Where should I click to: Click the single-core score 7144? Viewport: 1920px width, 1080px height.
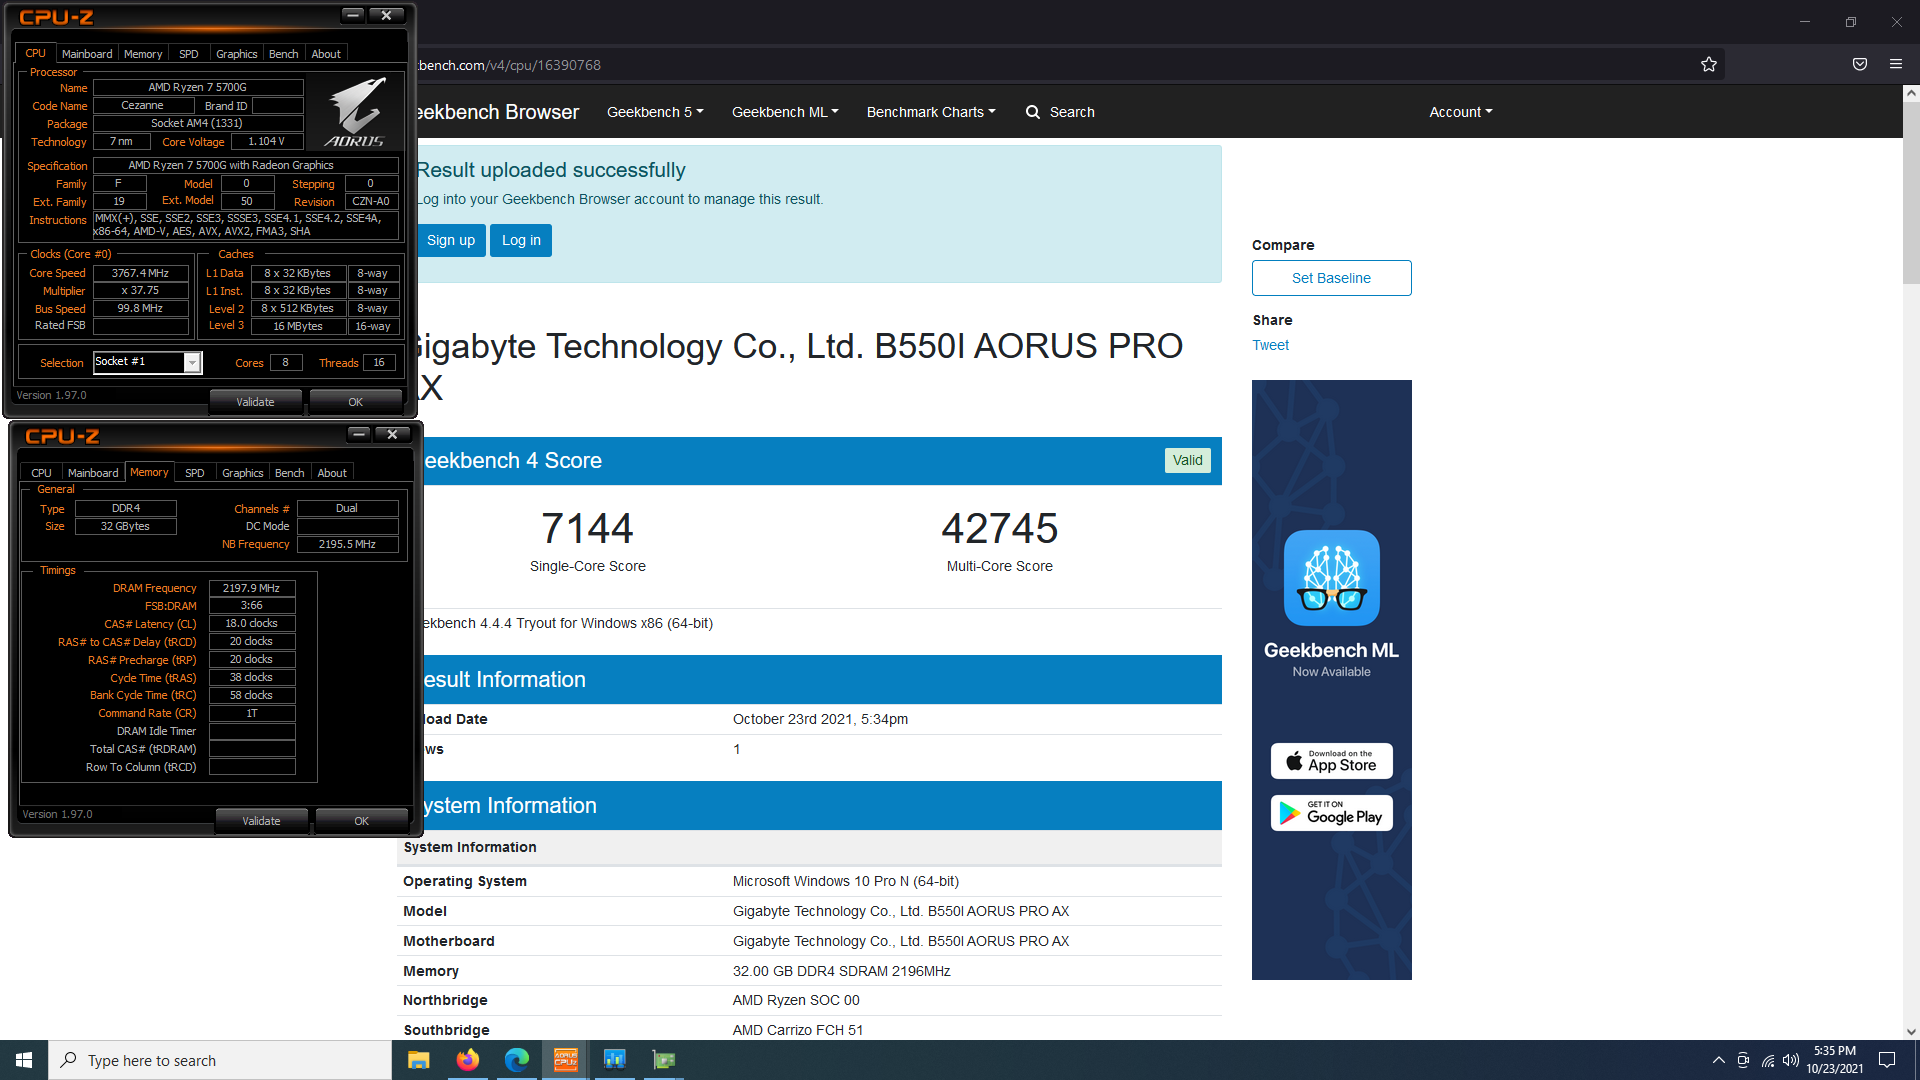(x=587, y=528)
